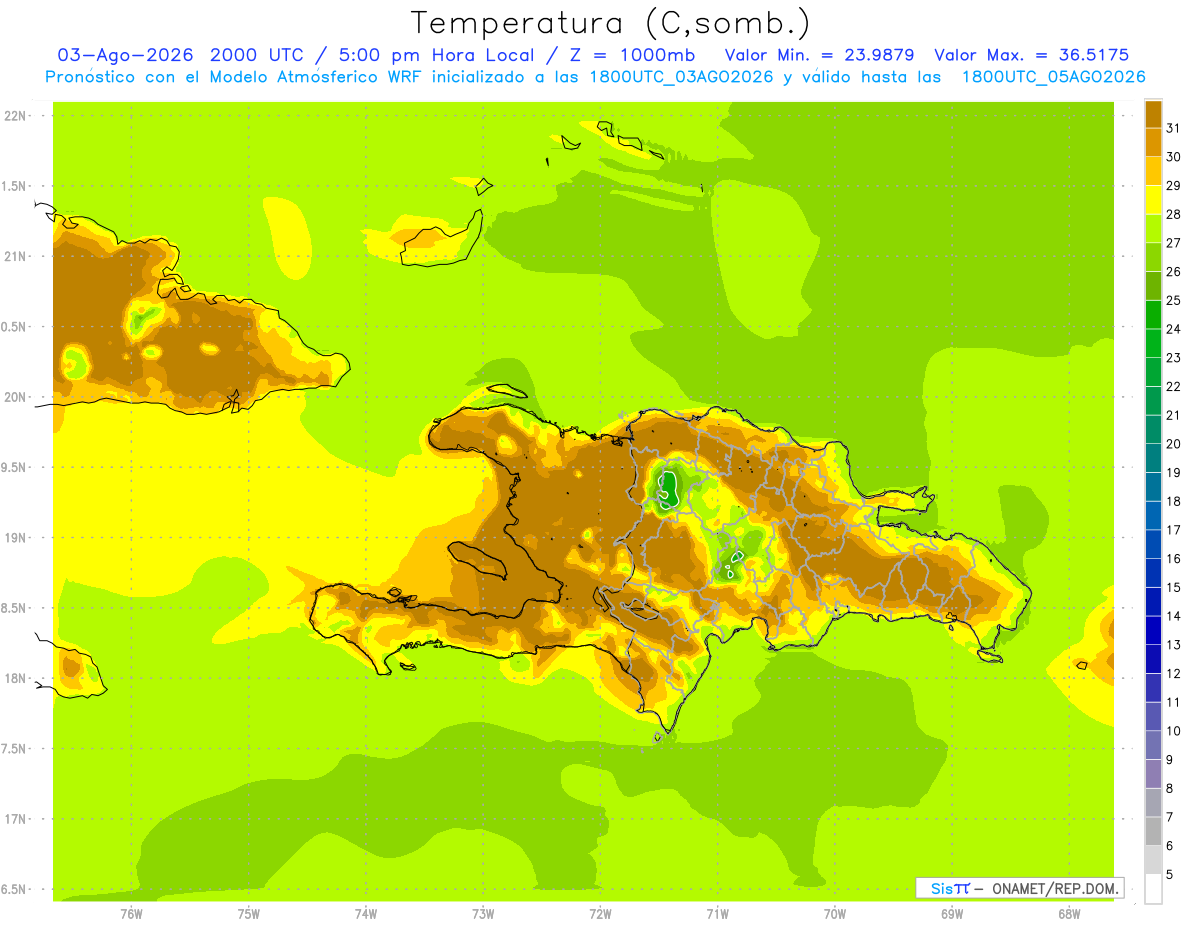The width and height of the screenshot is (1200, 927).
Task: Click the "1800UTC_03AGO2026" initialization time
Action: point(682,77)
